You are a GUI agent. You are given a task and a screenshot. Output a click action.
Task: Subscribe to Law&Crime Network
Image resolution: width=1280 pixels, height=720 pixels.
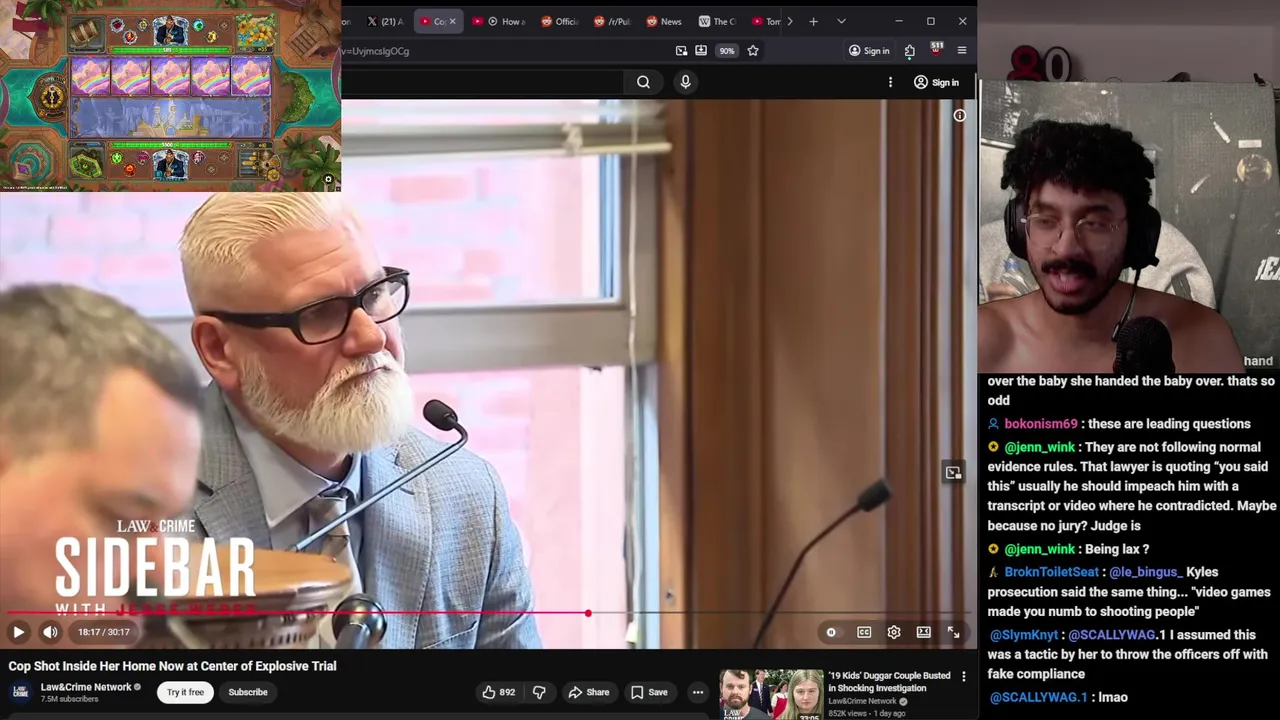[x=248, y=692]
